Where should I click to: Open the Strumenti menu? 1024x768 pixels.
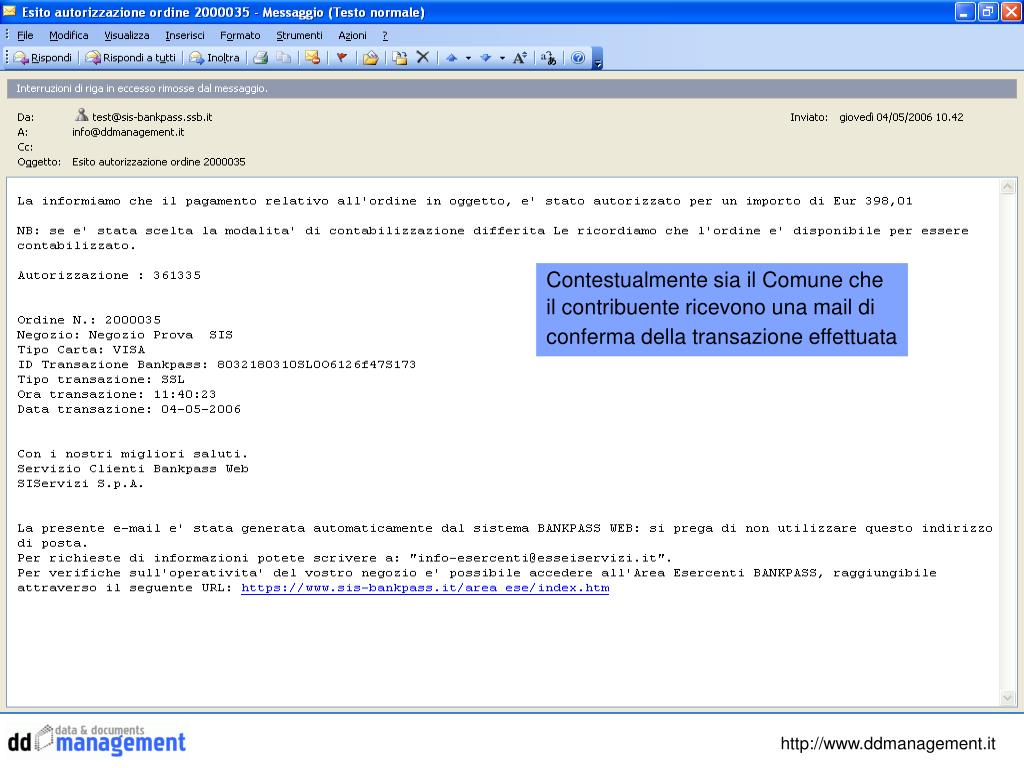(299, 35)
